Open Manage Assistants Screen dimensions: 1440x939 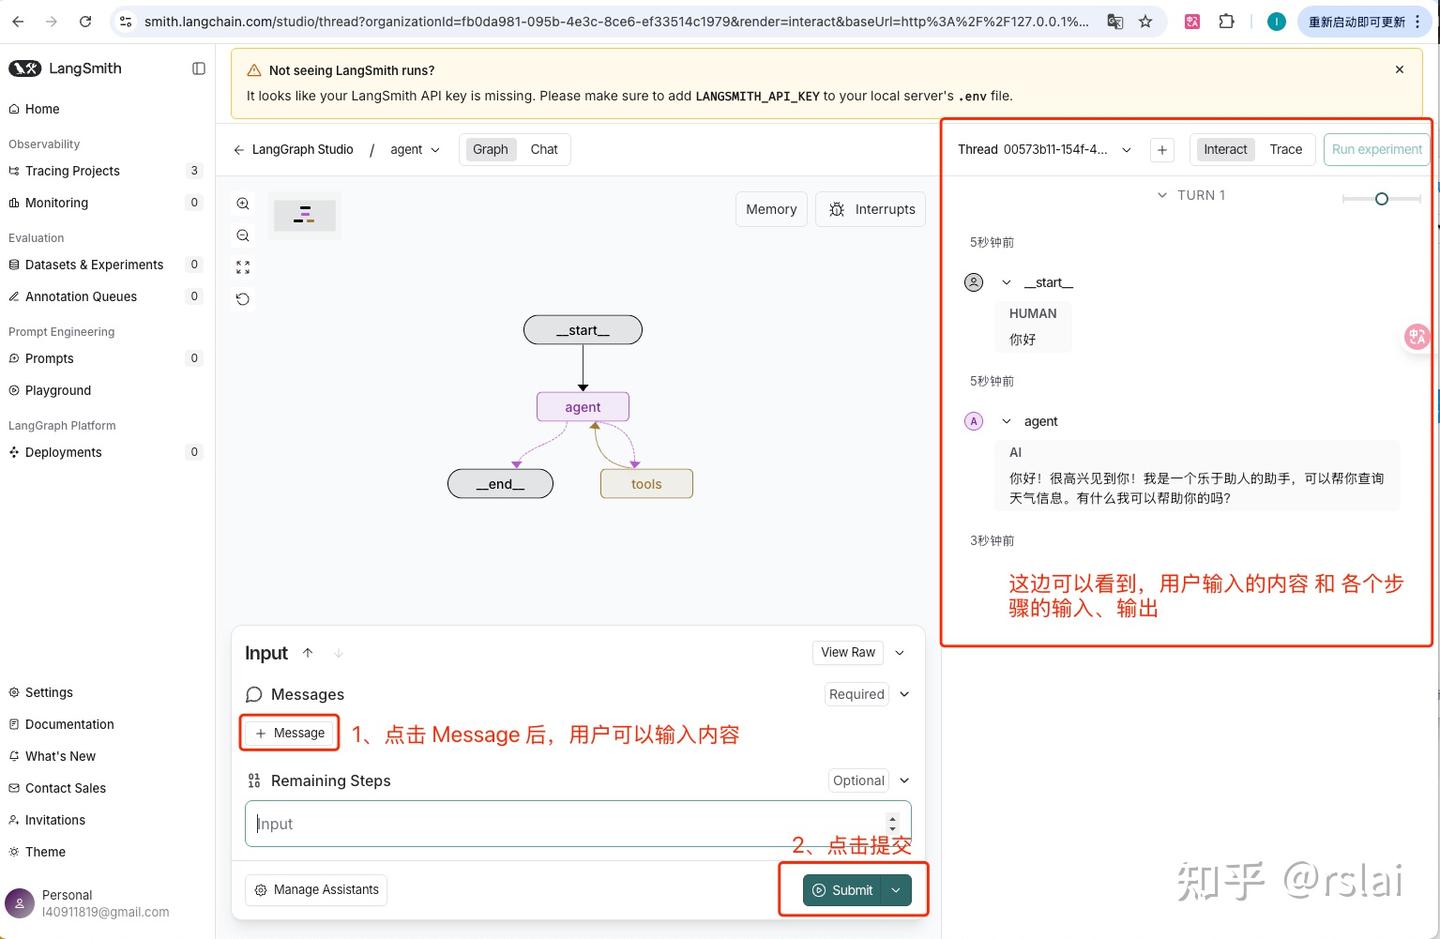tap(316, 890)
